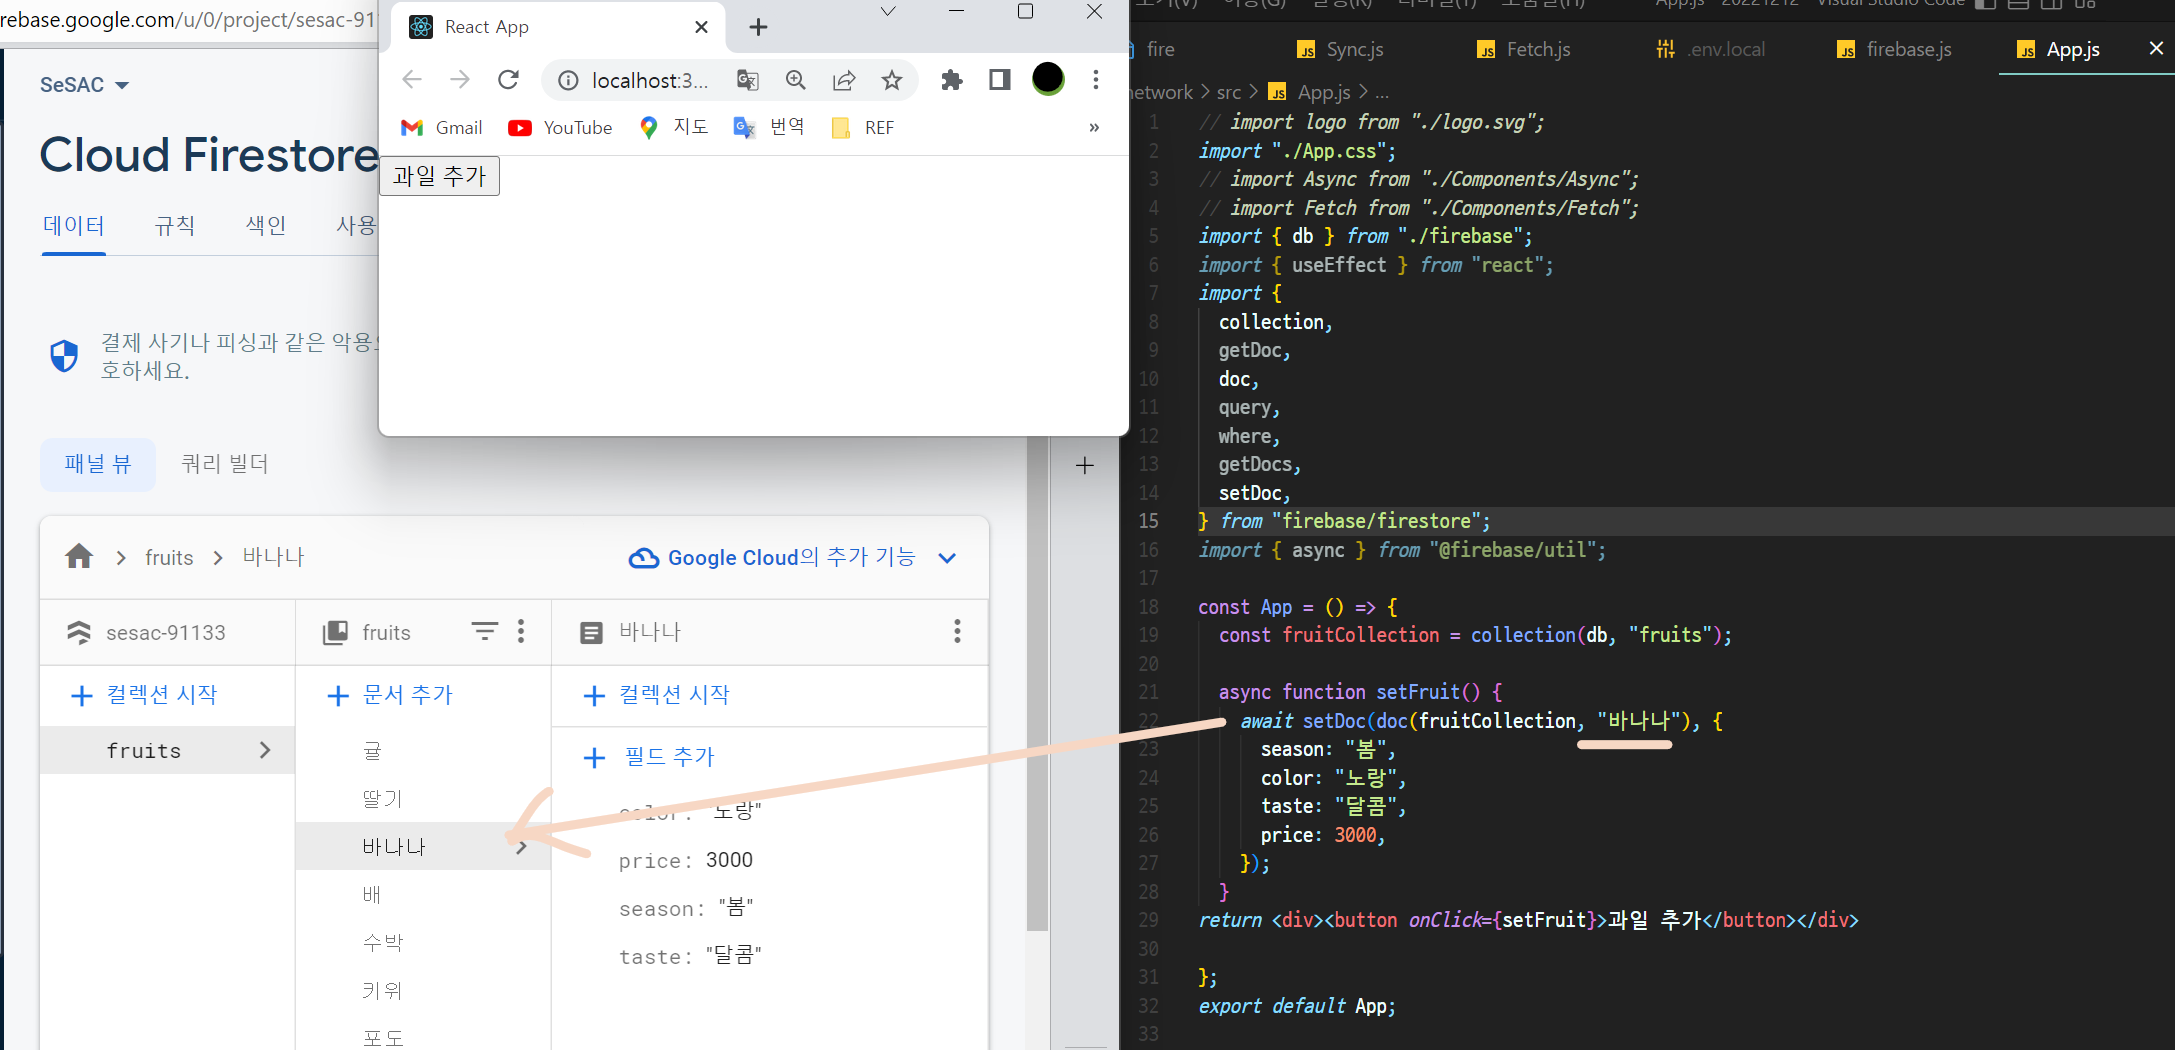
Task: Translate this page icon in address bar
Action: tap(747, 80)
